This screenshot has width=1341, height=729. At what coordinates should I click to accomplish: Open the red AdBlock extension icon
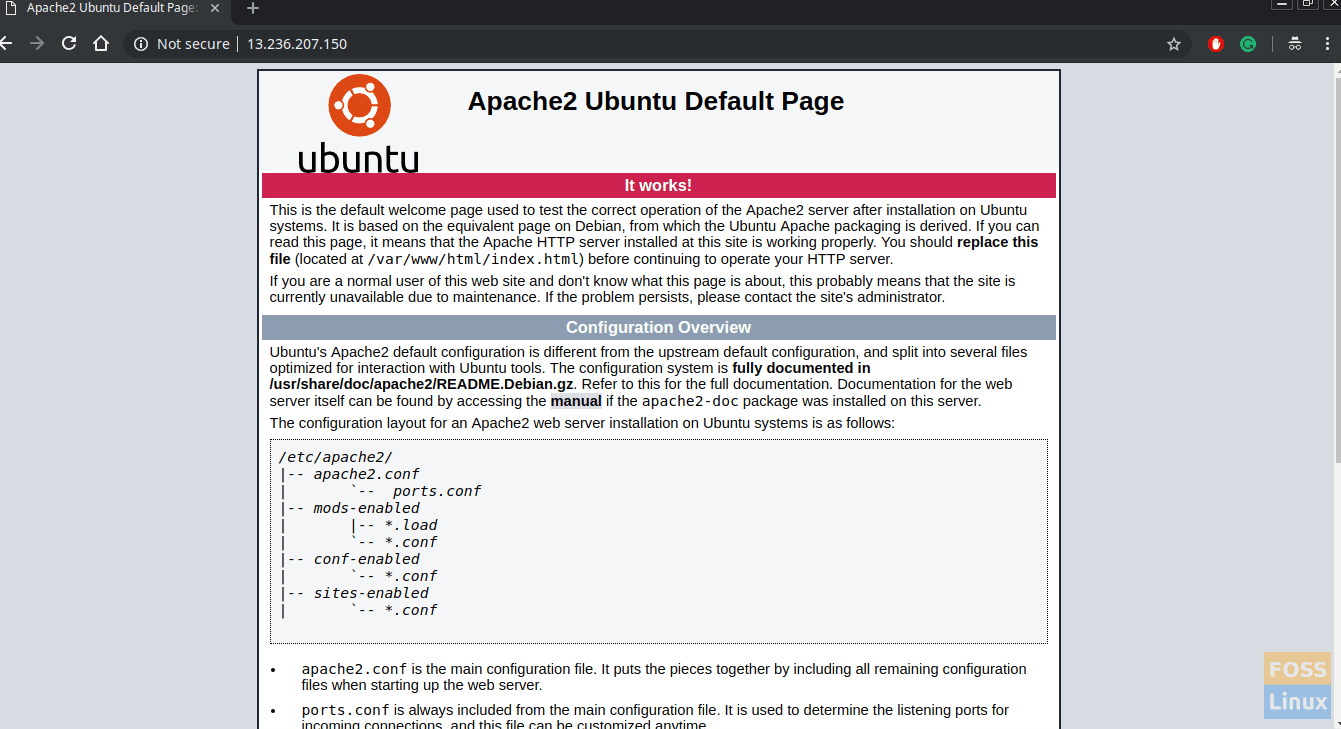pyautogui.click(x=1214, y=43)
